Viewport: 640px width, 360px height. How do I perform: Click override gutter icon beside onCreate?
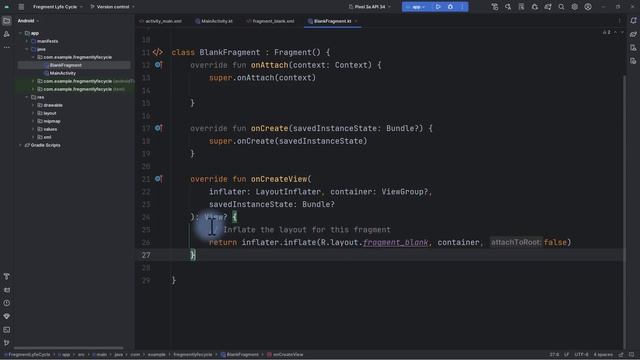158,128
